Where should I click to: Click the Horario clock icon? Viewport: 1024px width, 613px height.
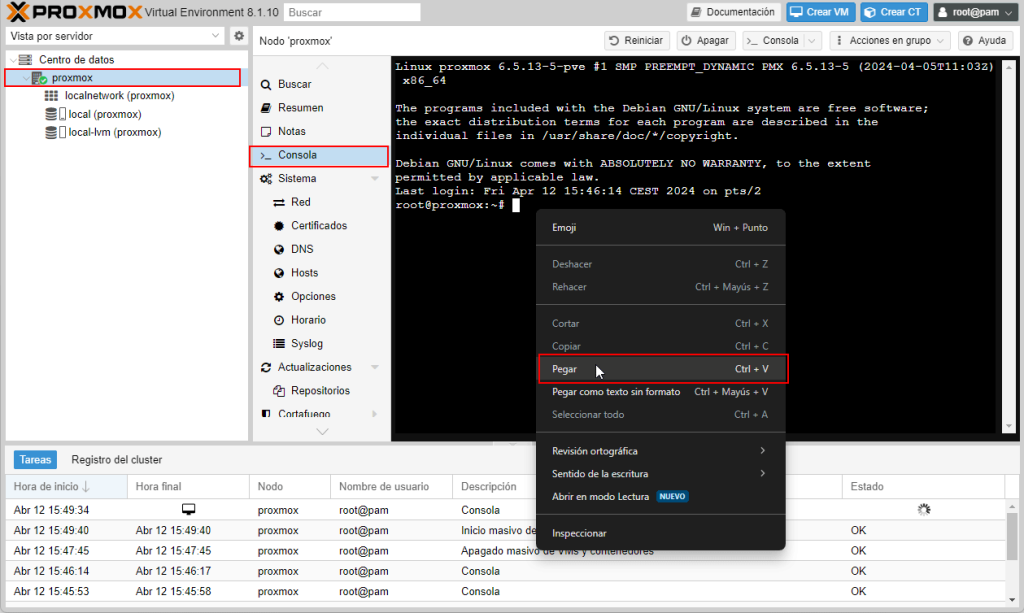tap(279, 320)
